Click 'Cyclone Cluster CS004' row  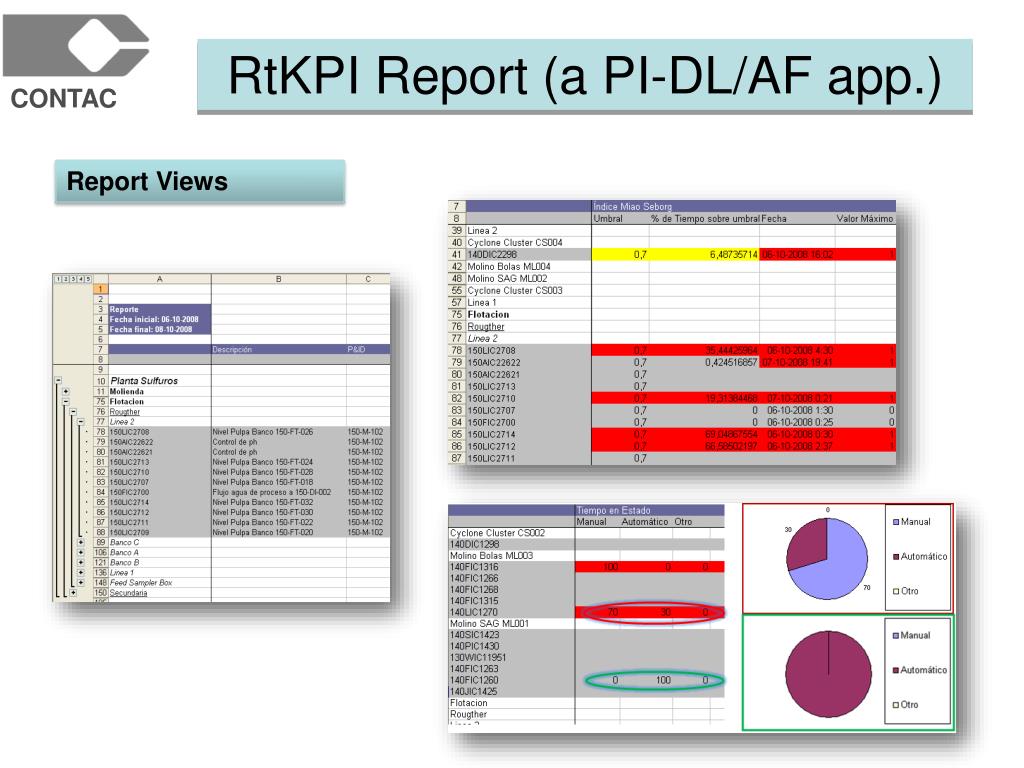(515, 242)
